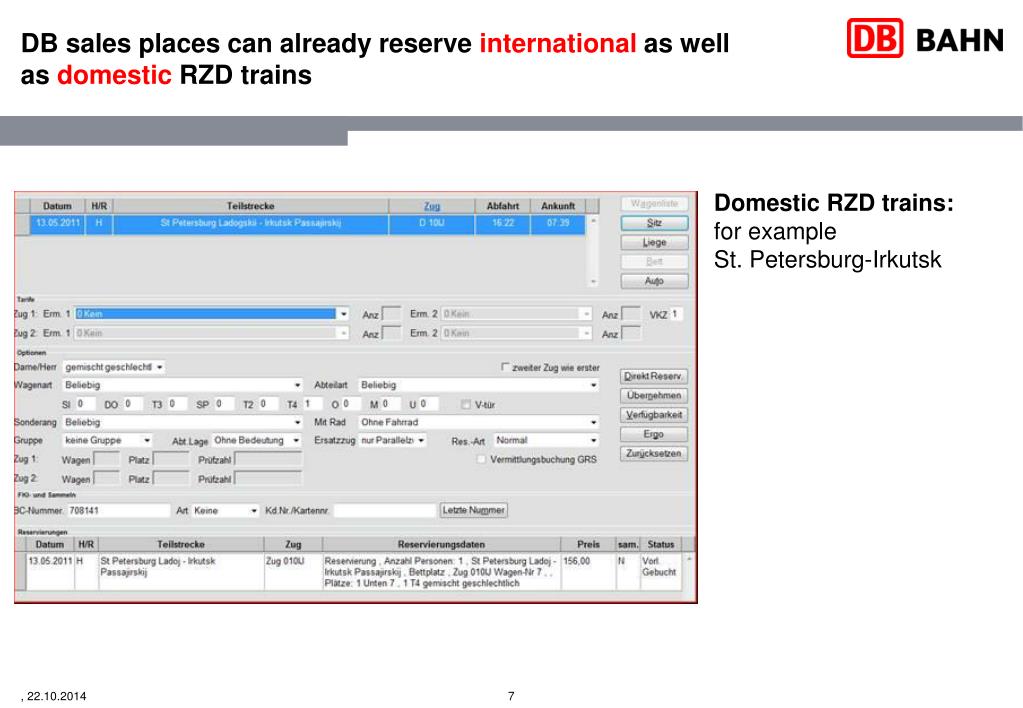Click the SI count field

(86, 405)
